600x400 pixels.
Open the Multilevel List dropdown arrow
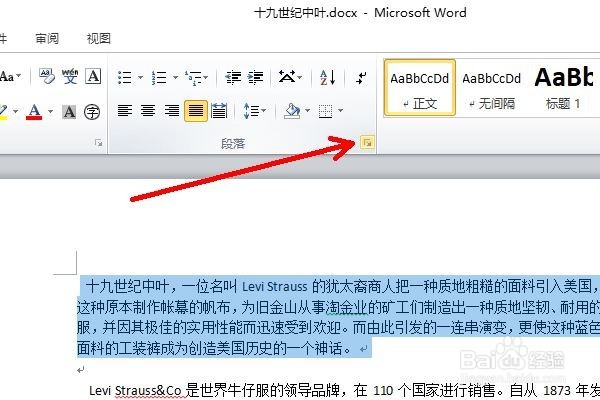pos(205,78)
